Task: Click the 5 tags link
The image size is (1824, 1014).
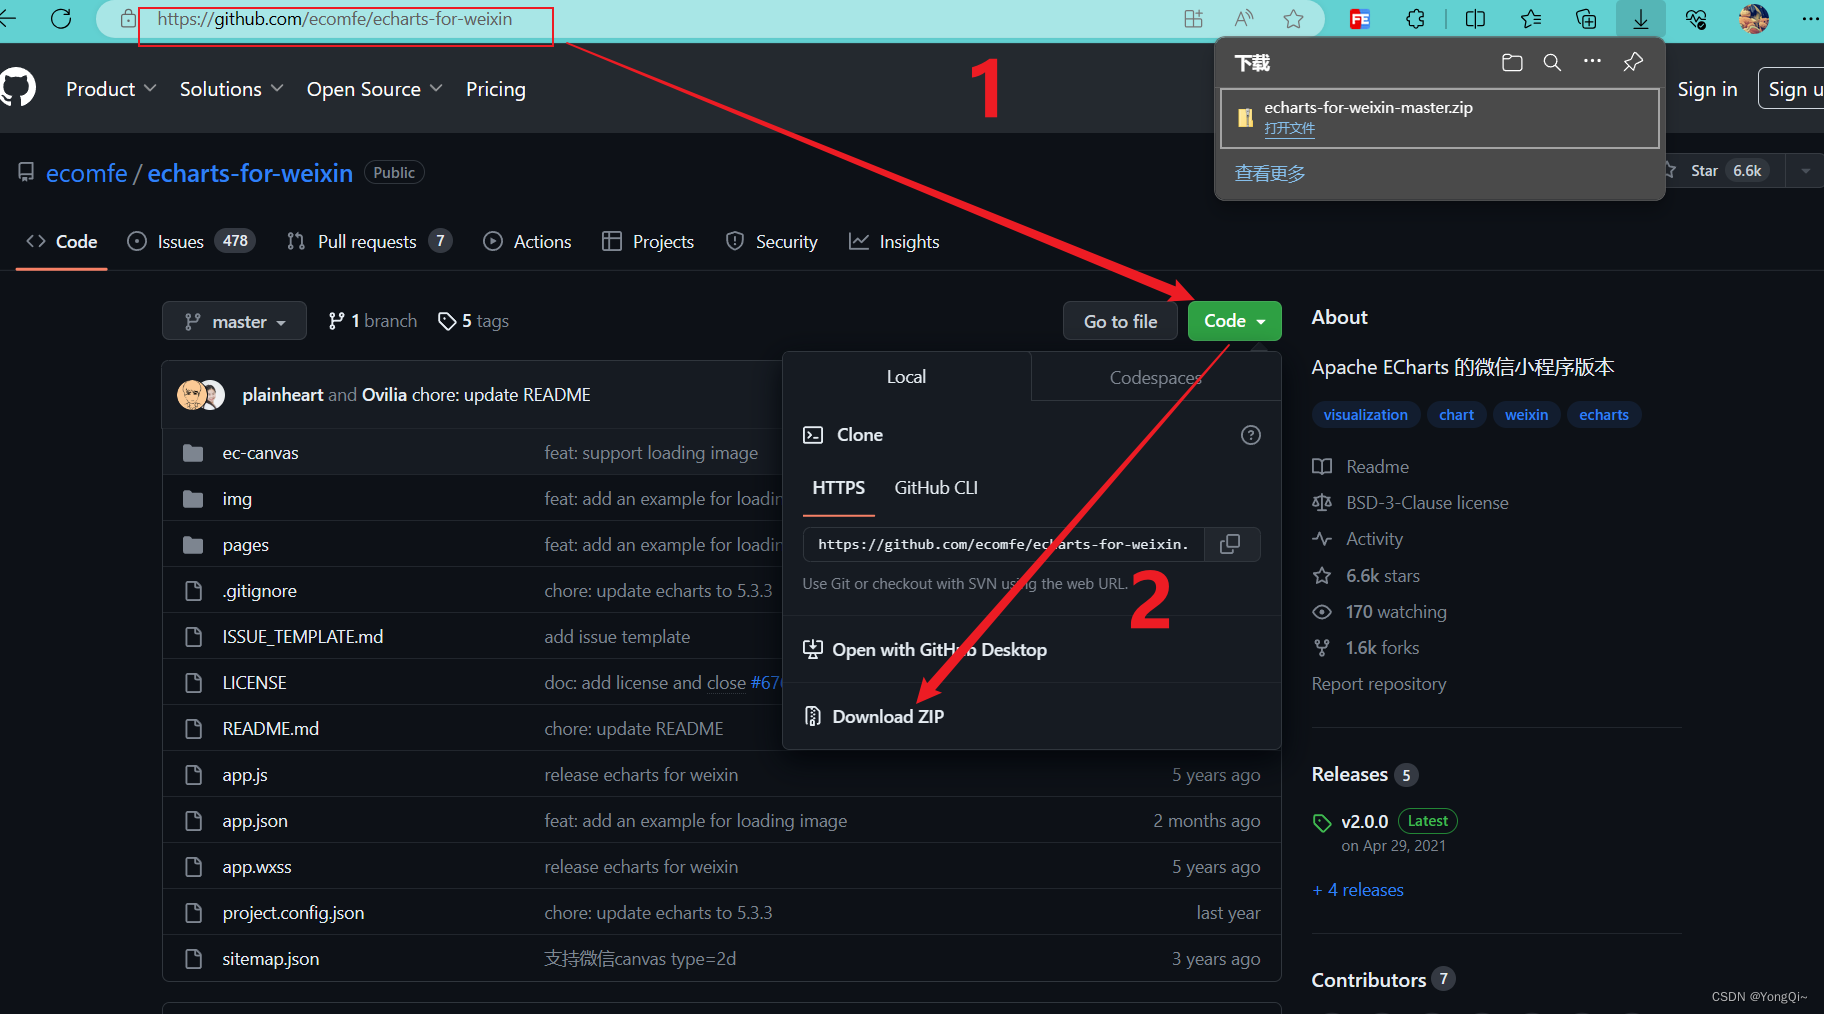Action: (473, 321)
